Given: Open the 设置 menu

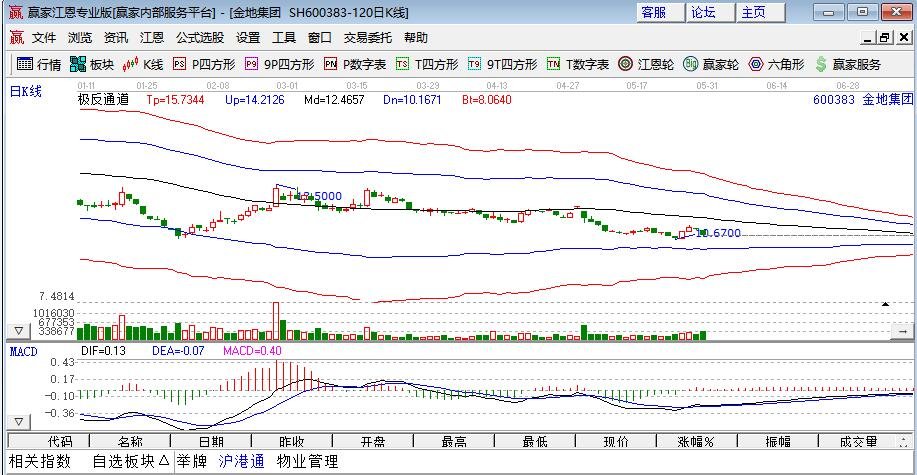Looking at the screenshot, I should tap(248, 38).
